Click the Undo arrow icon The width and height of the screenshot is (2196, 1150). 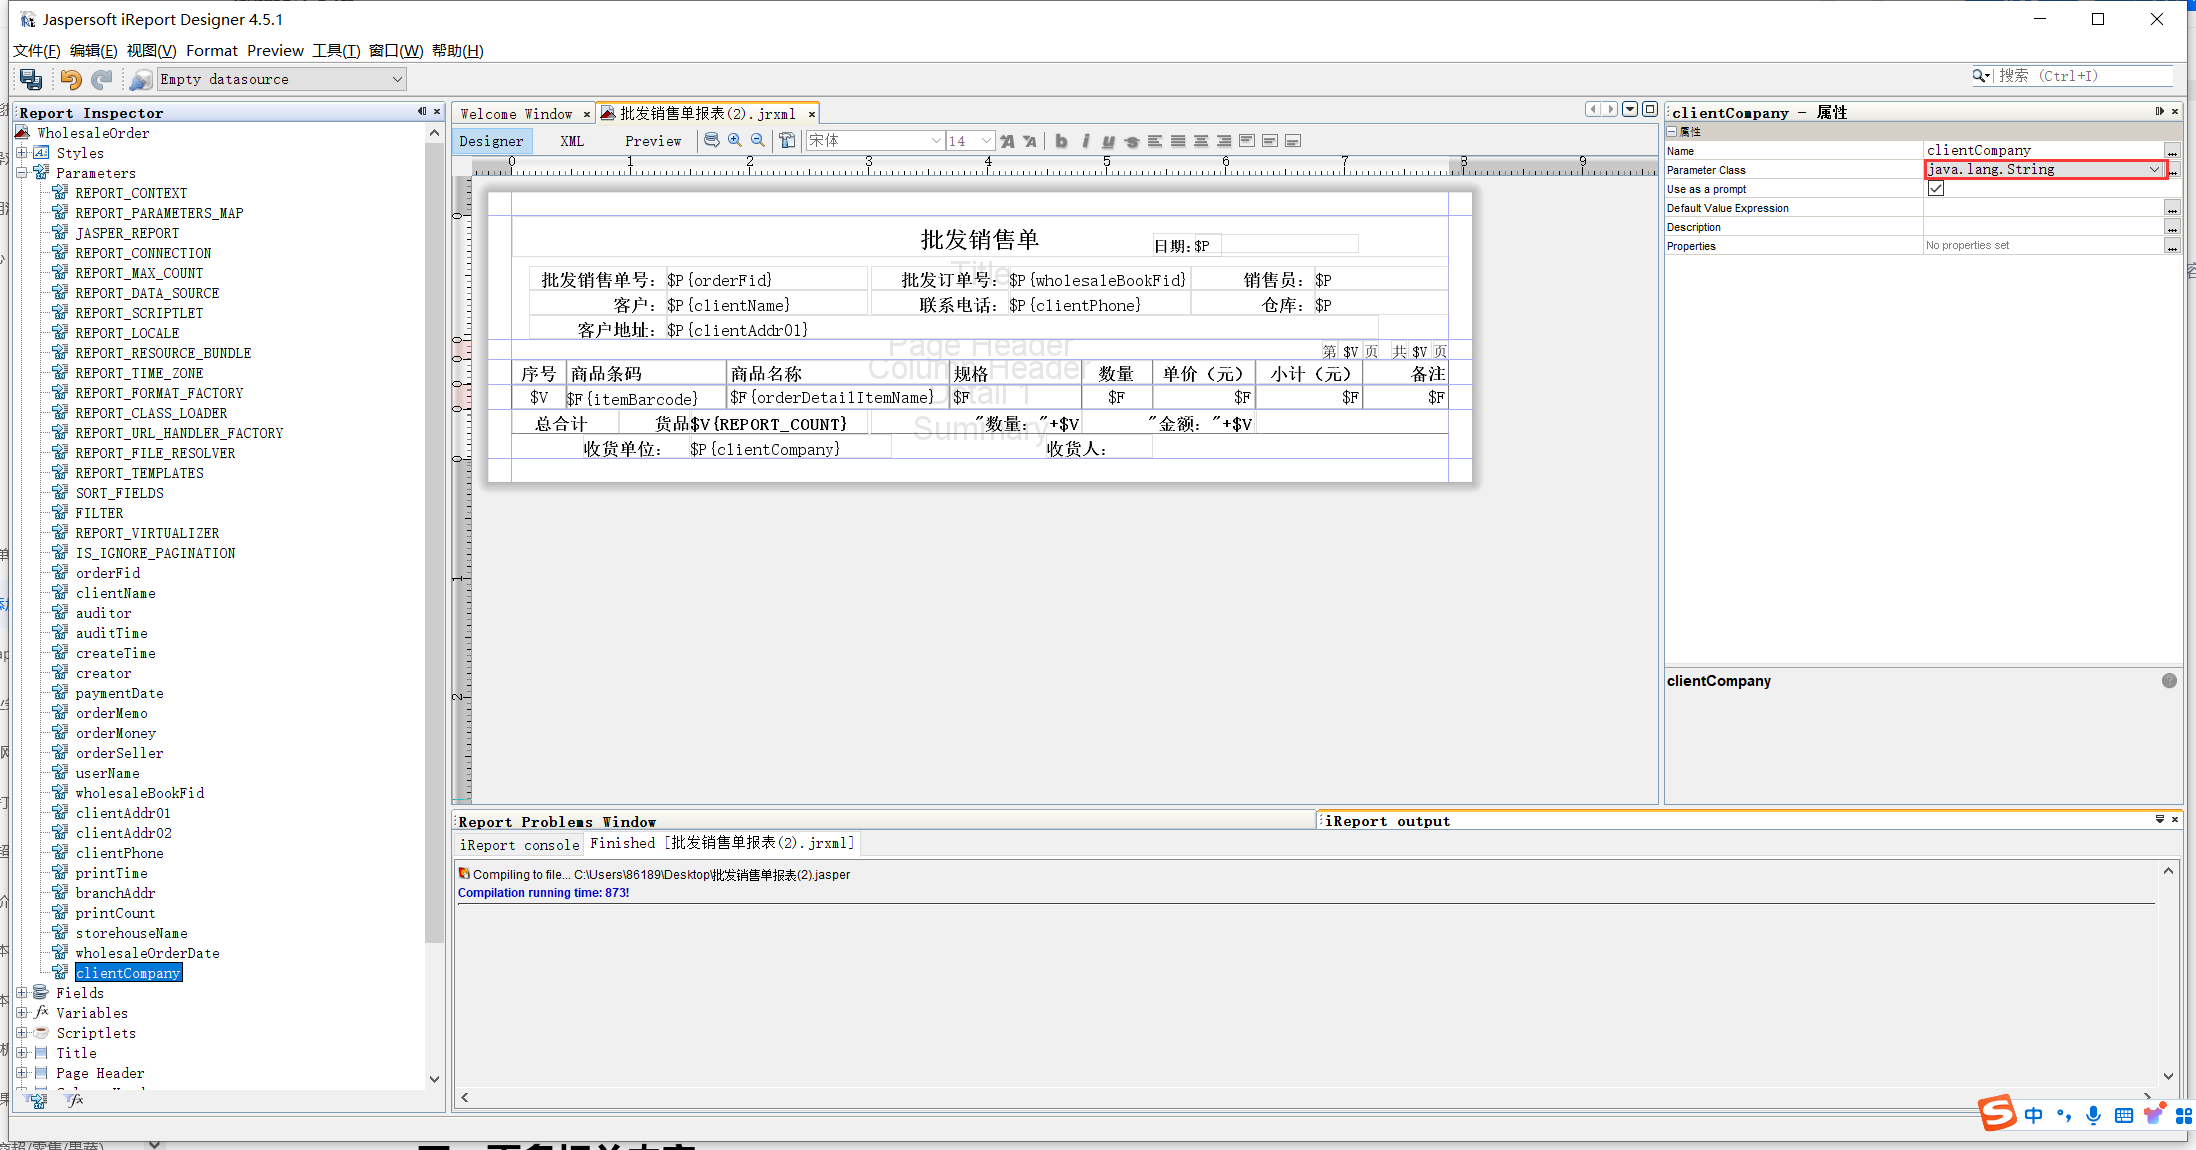[x=71, y=79]
